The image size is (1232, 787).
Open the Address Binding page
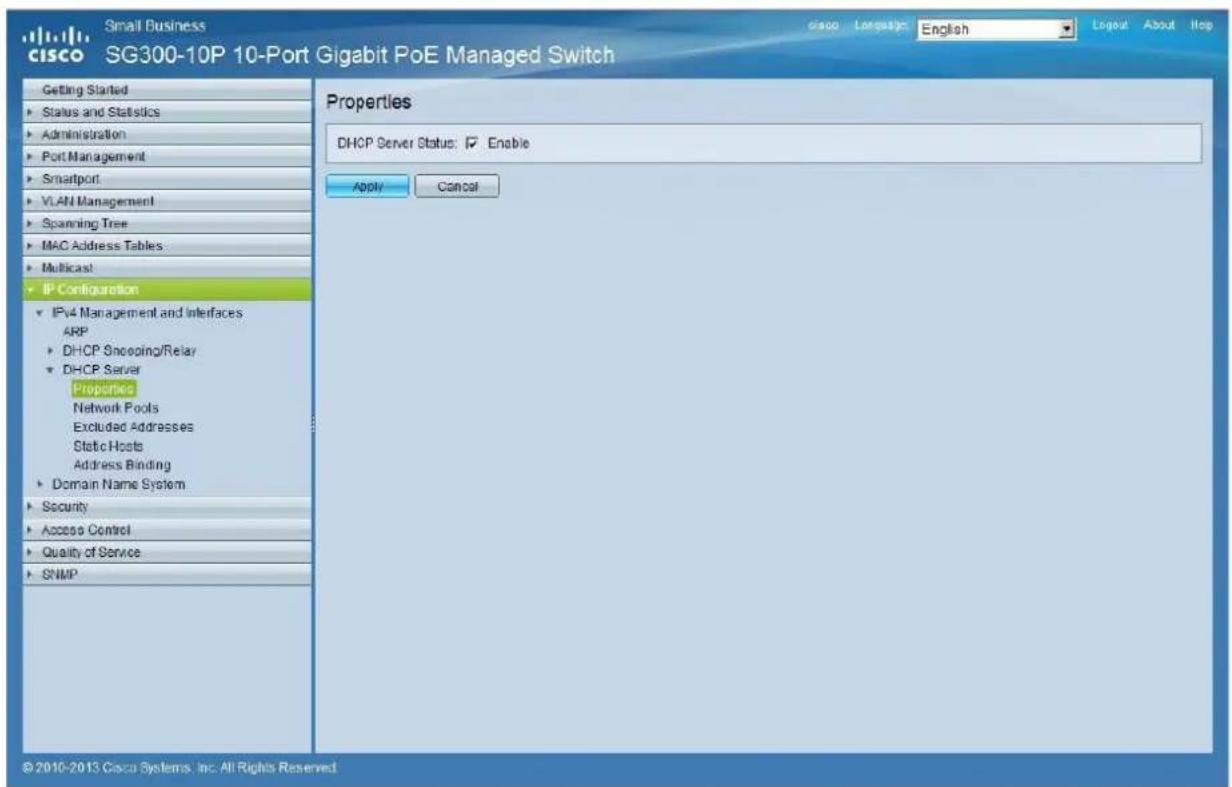pyautogui.click(x=122, y=465)
